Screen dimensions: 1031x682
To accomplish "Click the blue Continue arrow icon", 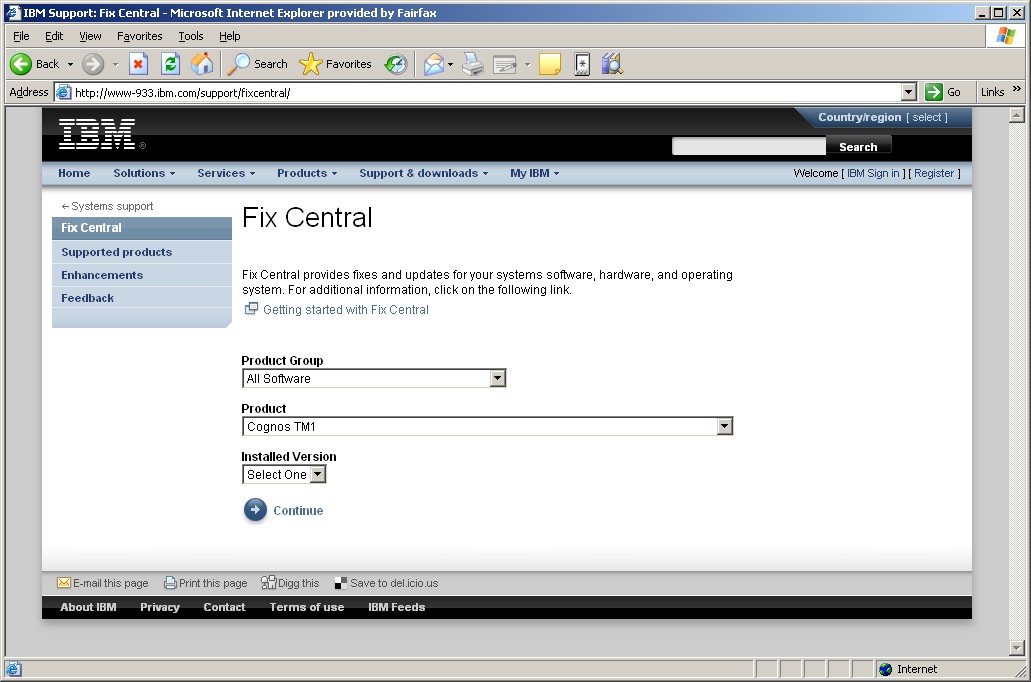I will [256, 510].
